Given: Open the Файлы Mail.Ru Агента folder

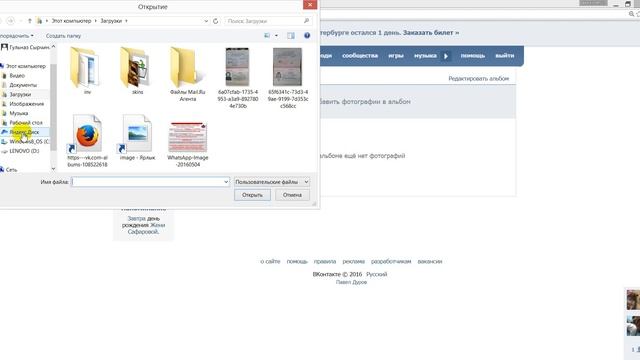Looking at the screenshot, I should click(x=187, y=73).
